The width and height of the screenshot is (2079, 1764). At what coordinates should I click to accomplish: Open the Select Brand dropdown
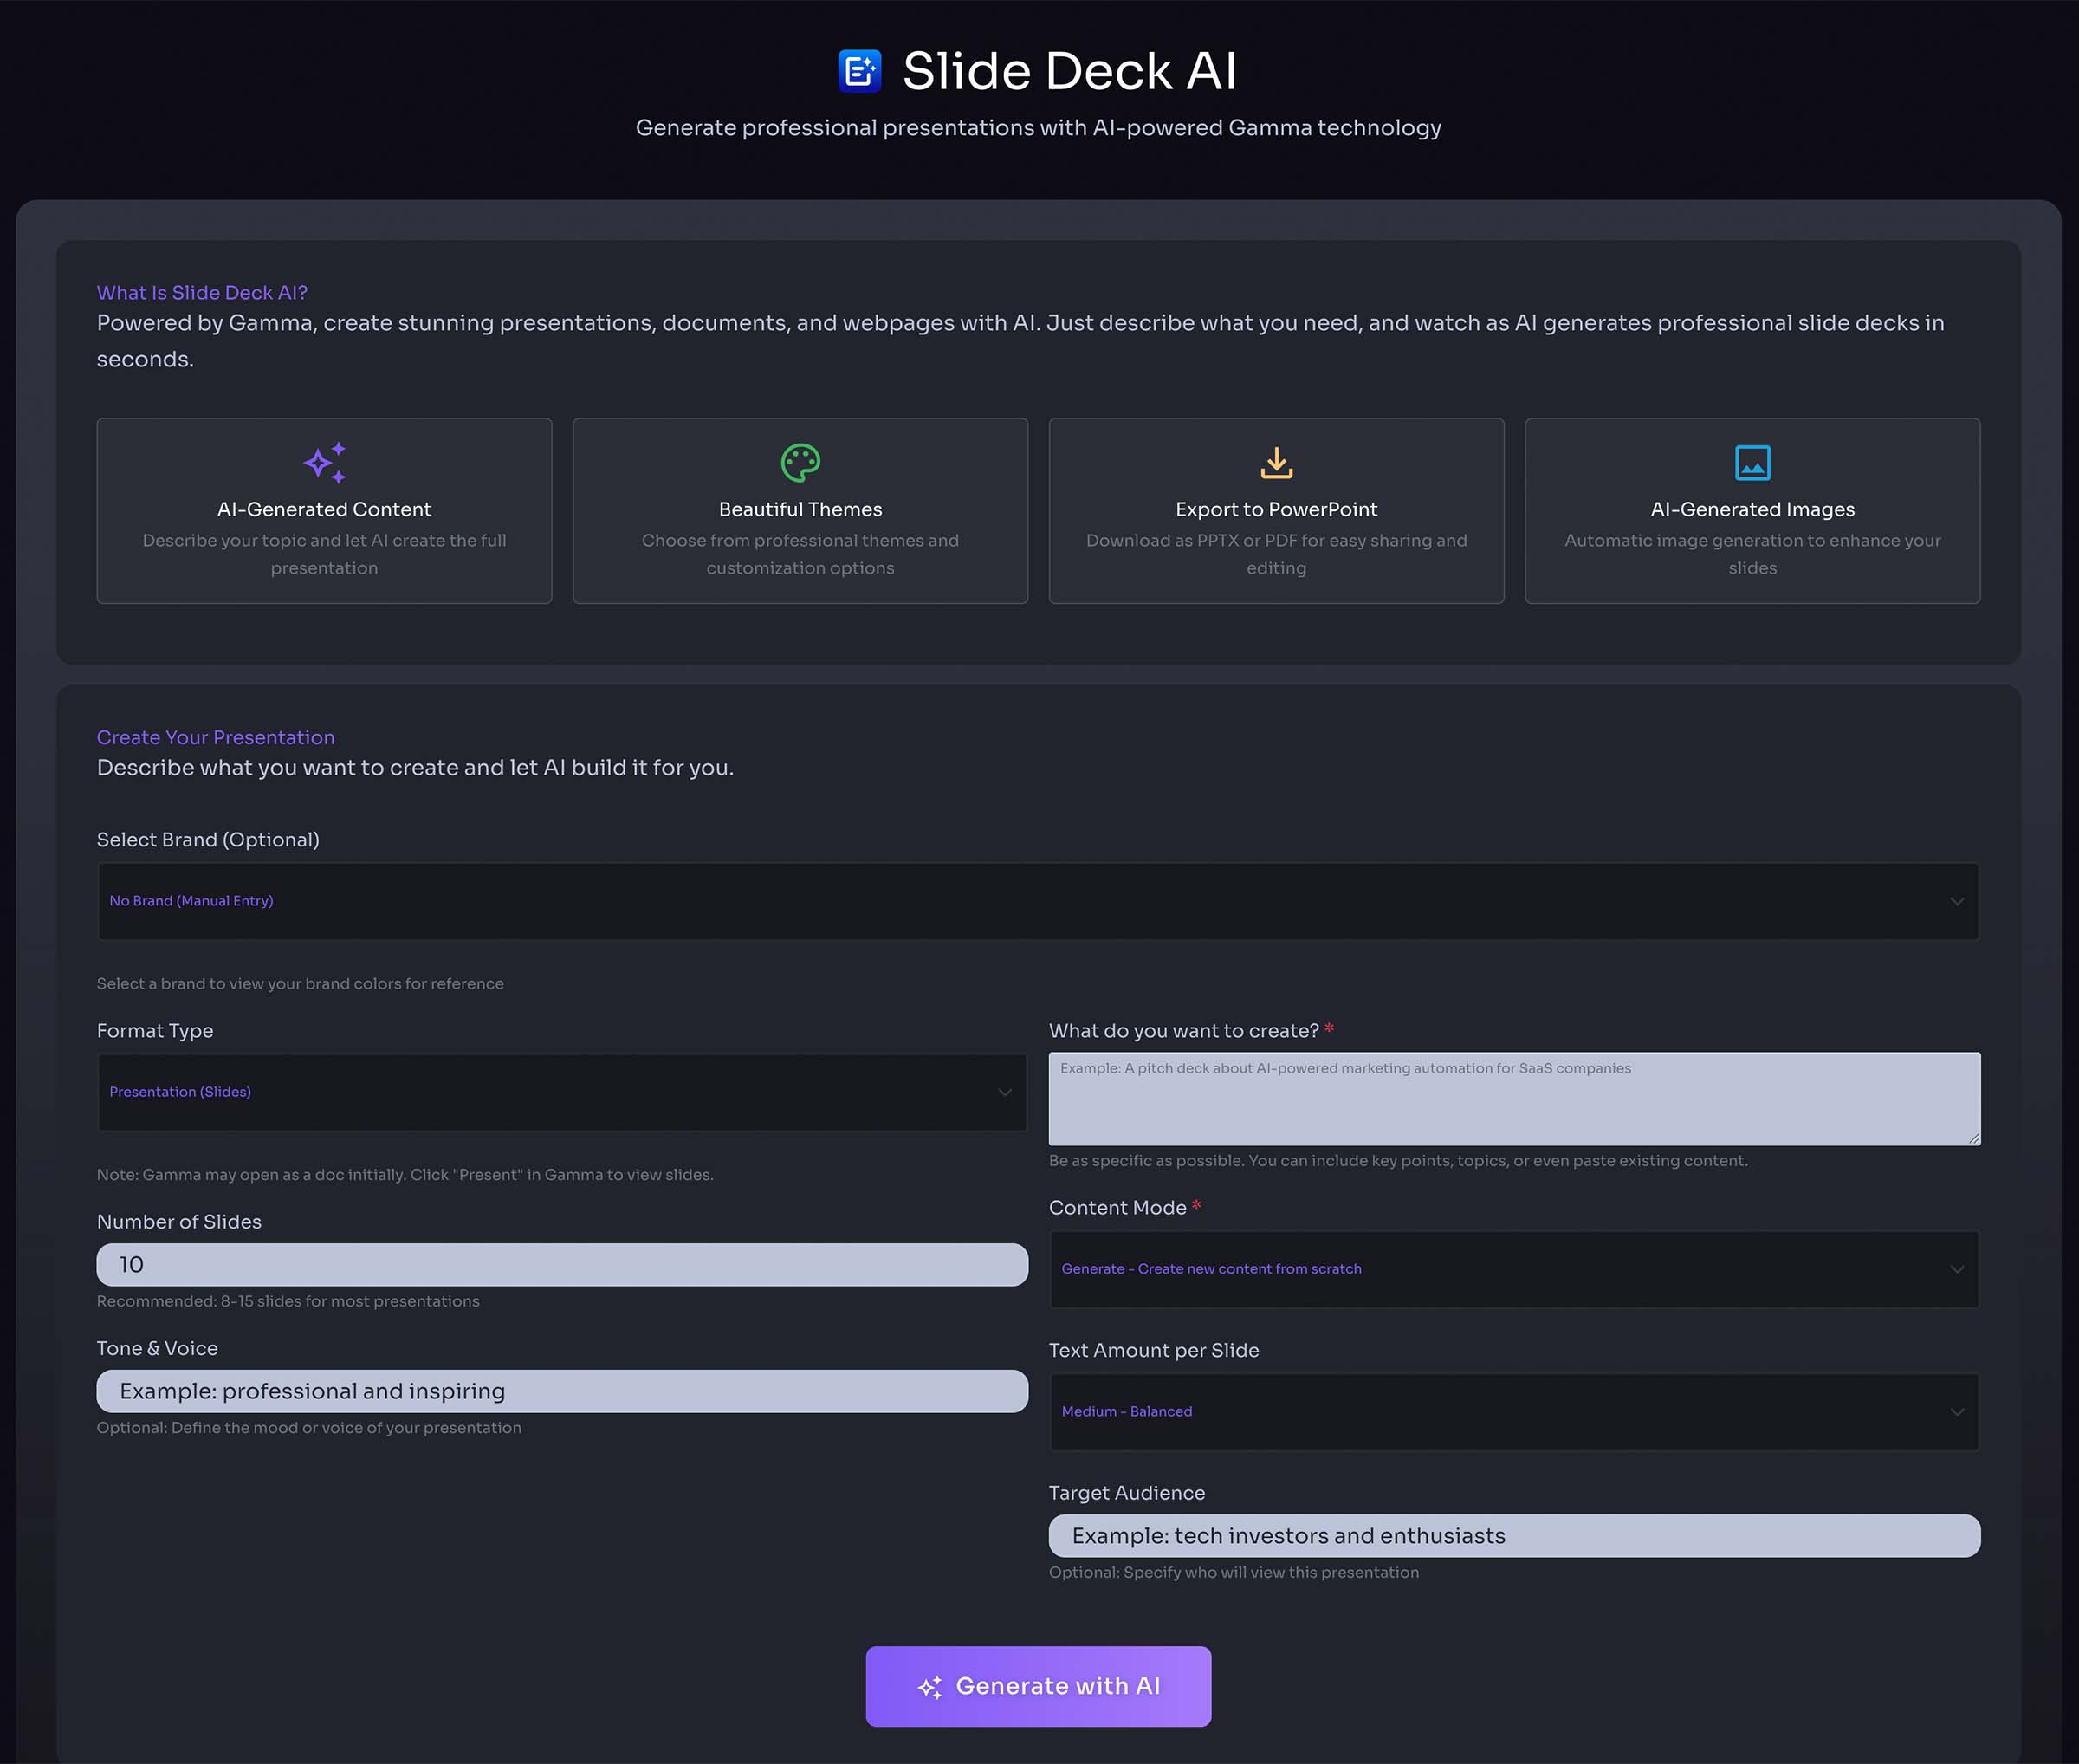(x=1037, y=901)
